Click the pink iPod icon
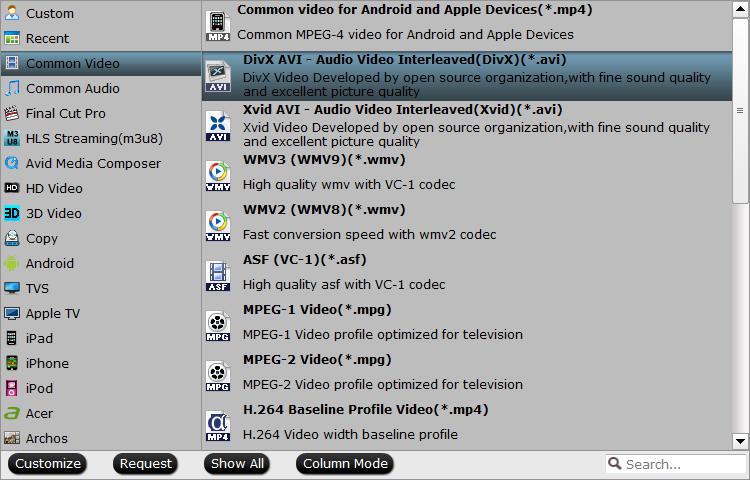750x480 pixels. [x=12, y=388]
